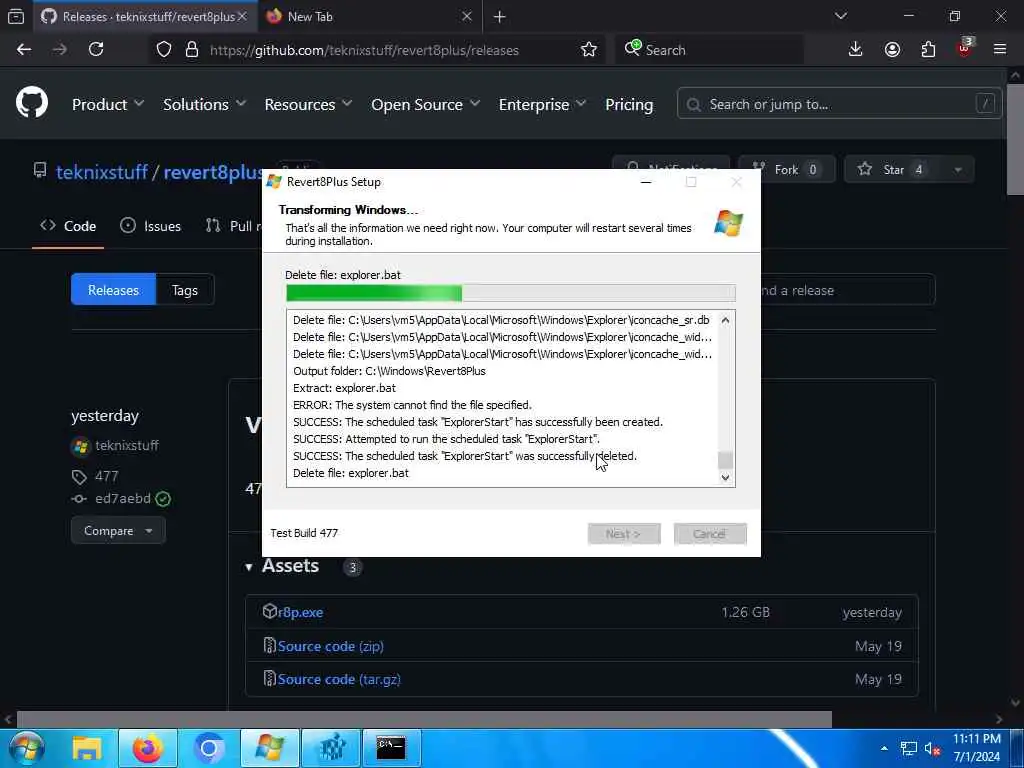Open teknixstuff owner link
This screenshot has height=768, width=1024.
click(101, 172)
